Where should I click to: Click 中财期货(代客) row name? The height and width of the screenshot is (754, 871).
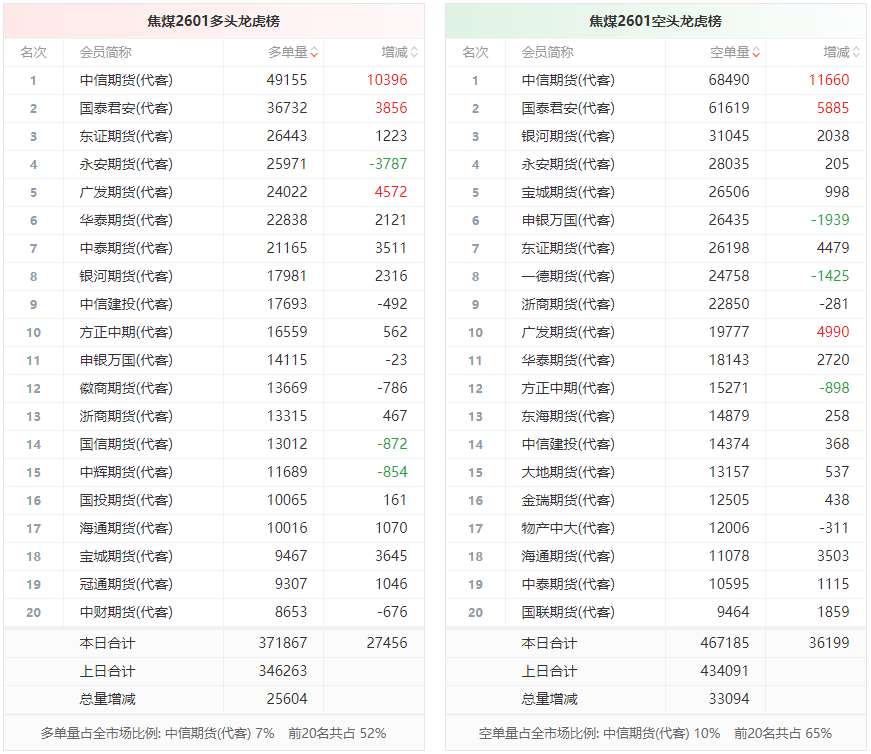126,612
